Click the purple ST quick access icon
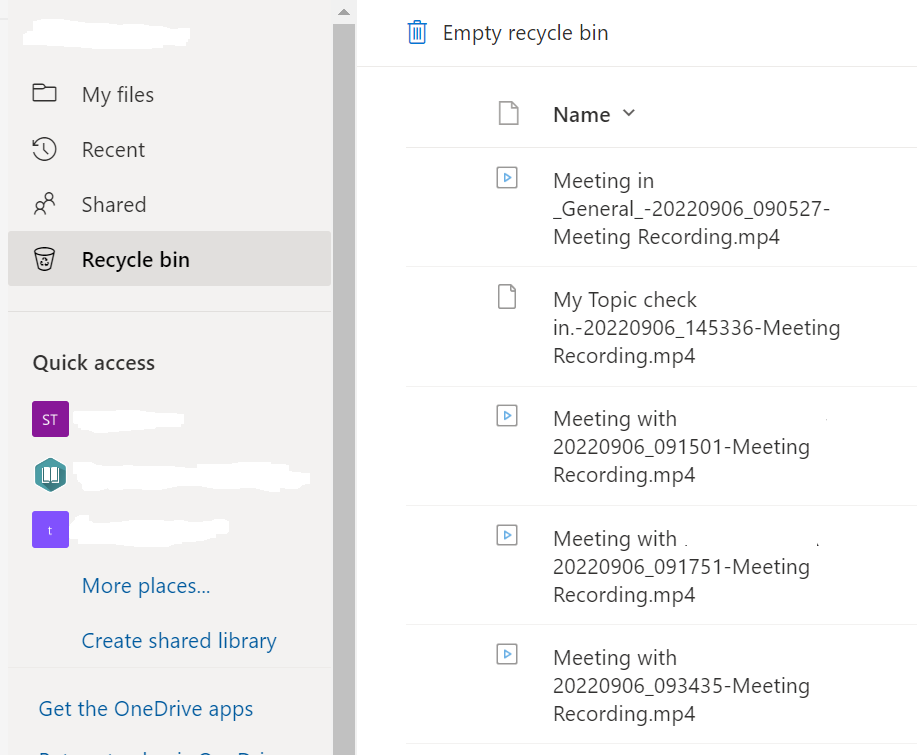917x755 pixels. coord(50,419)
